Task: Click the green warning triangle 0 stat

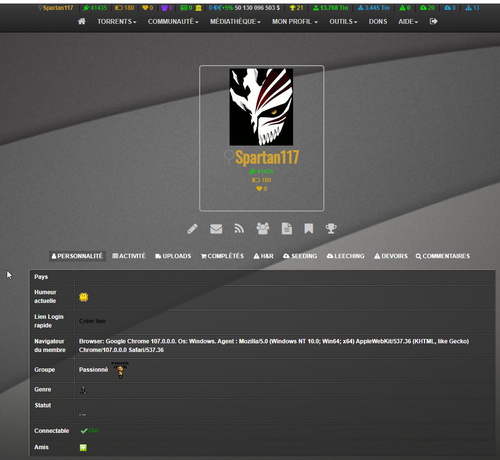Action: (405, 8)
